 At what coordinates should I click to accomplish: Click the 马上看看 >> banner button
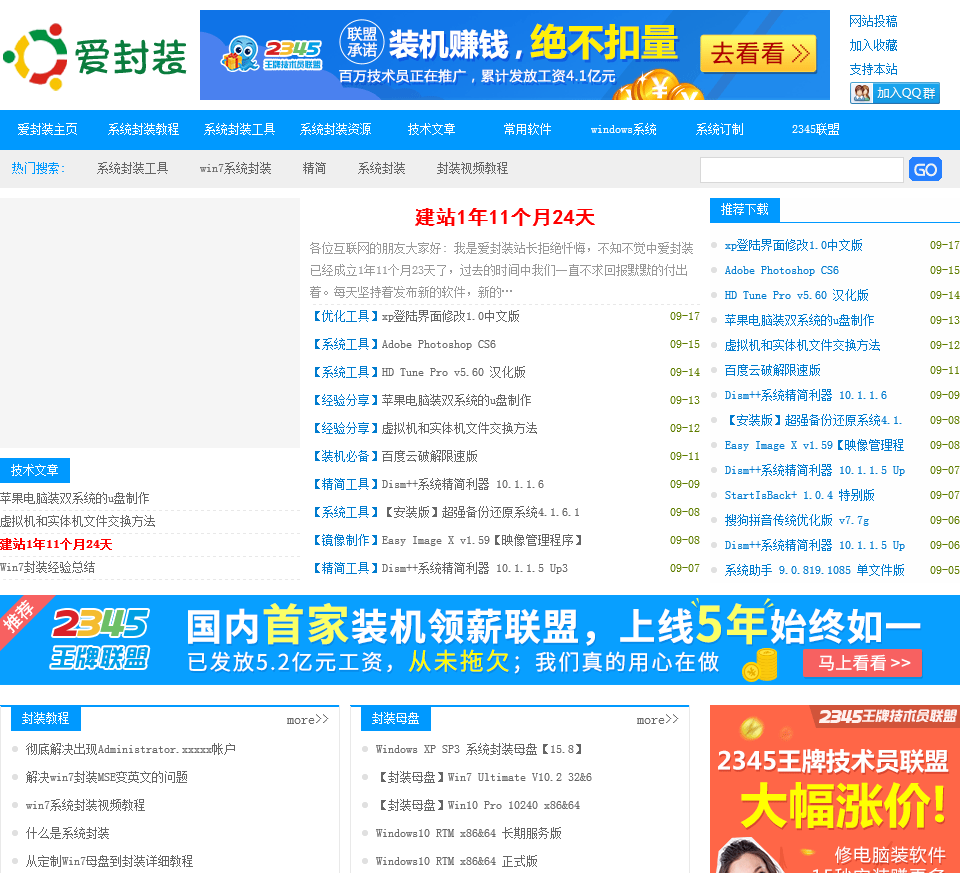coord(862,662)
